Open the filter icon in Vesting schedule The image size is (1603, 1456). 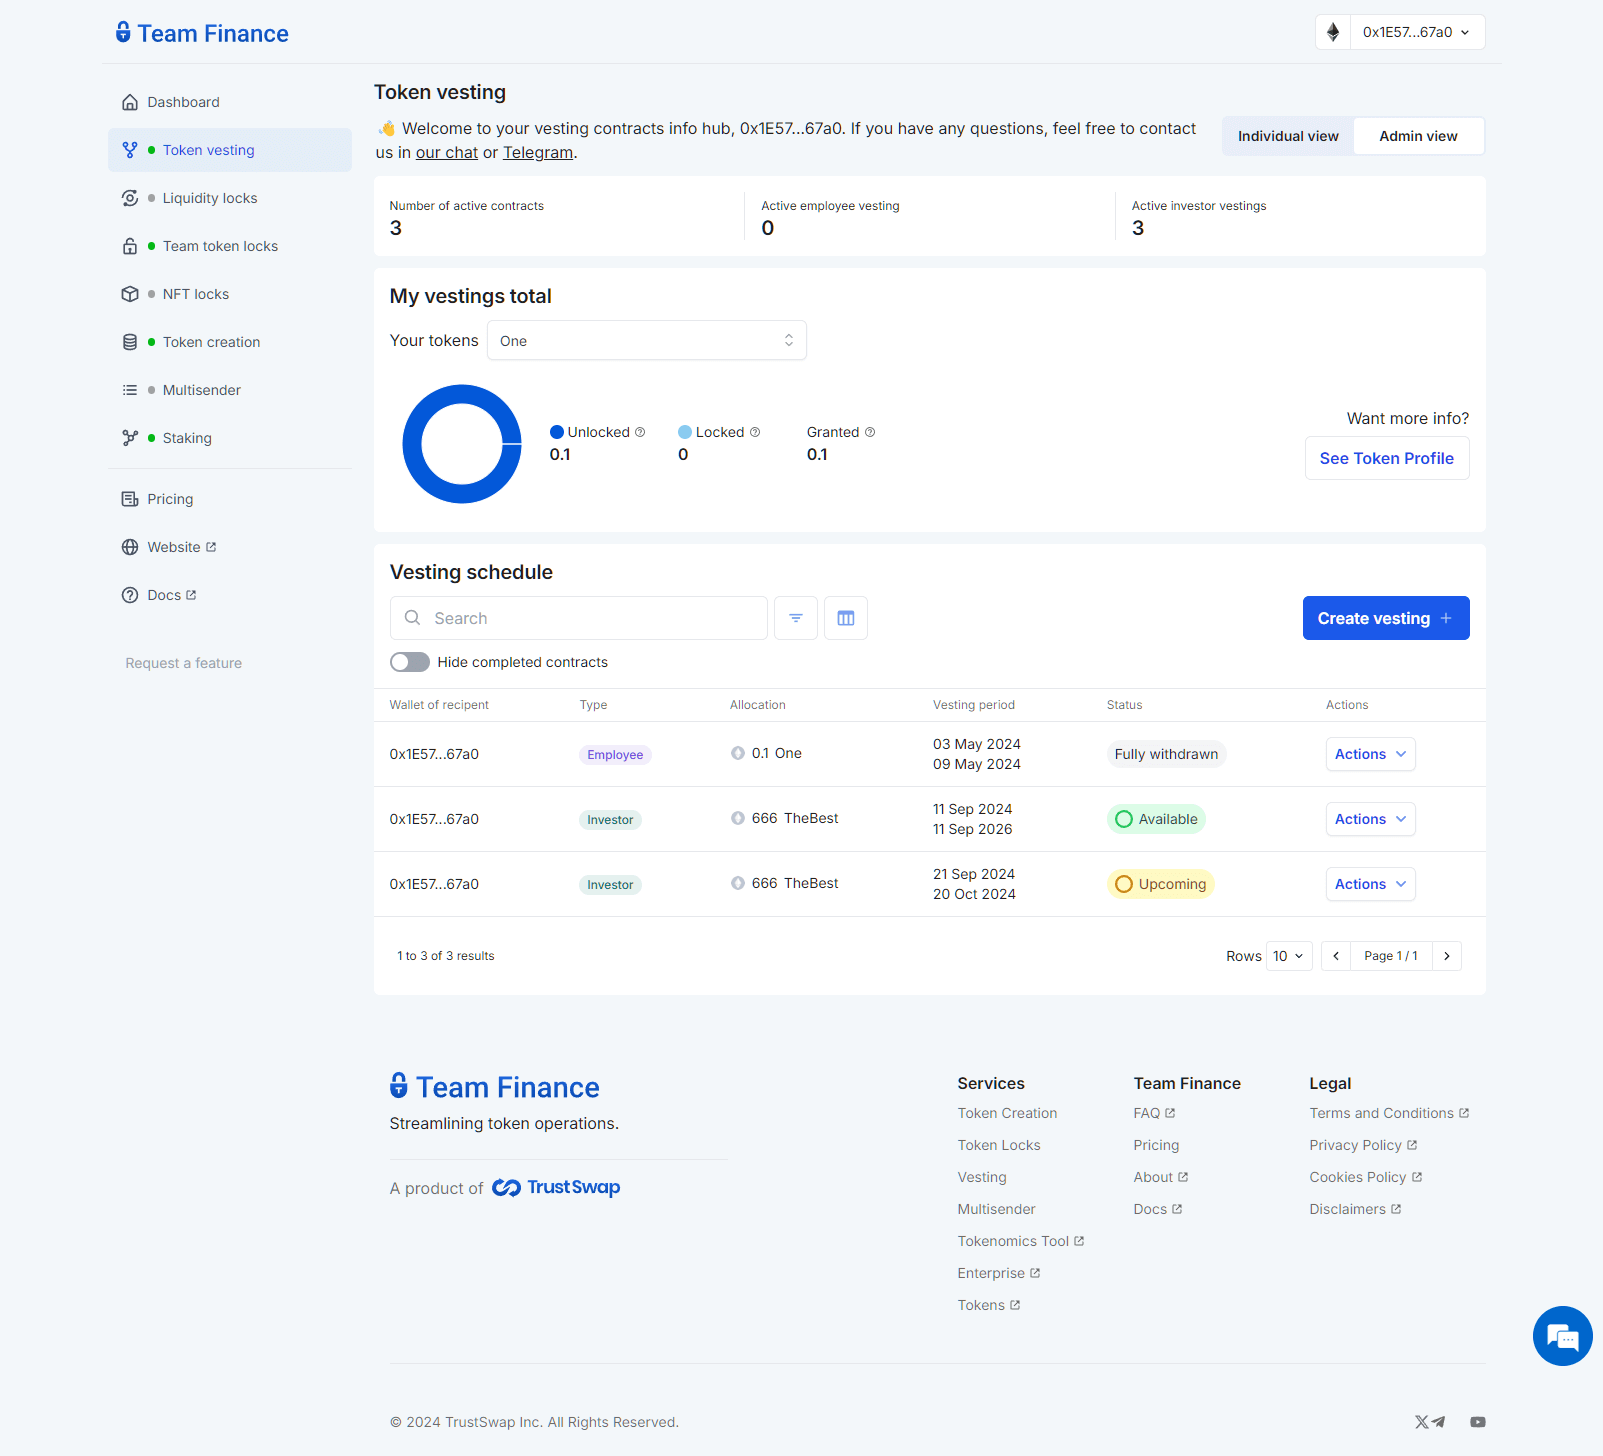pos(795,618)
